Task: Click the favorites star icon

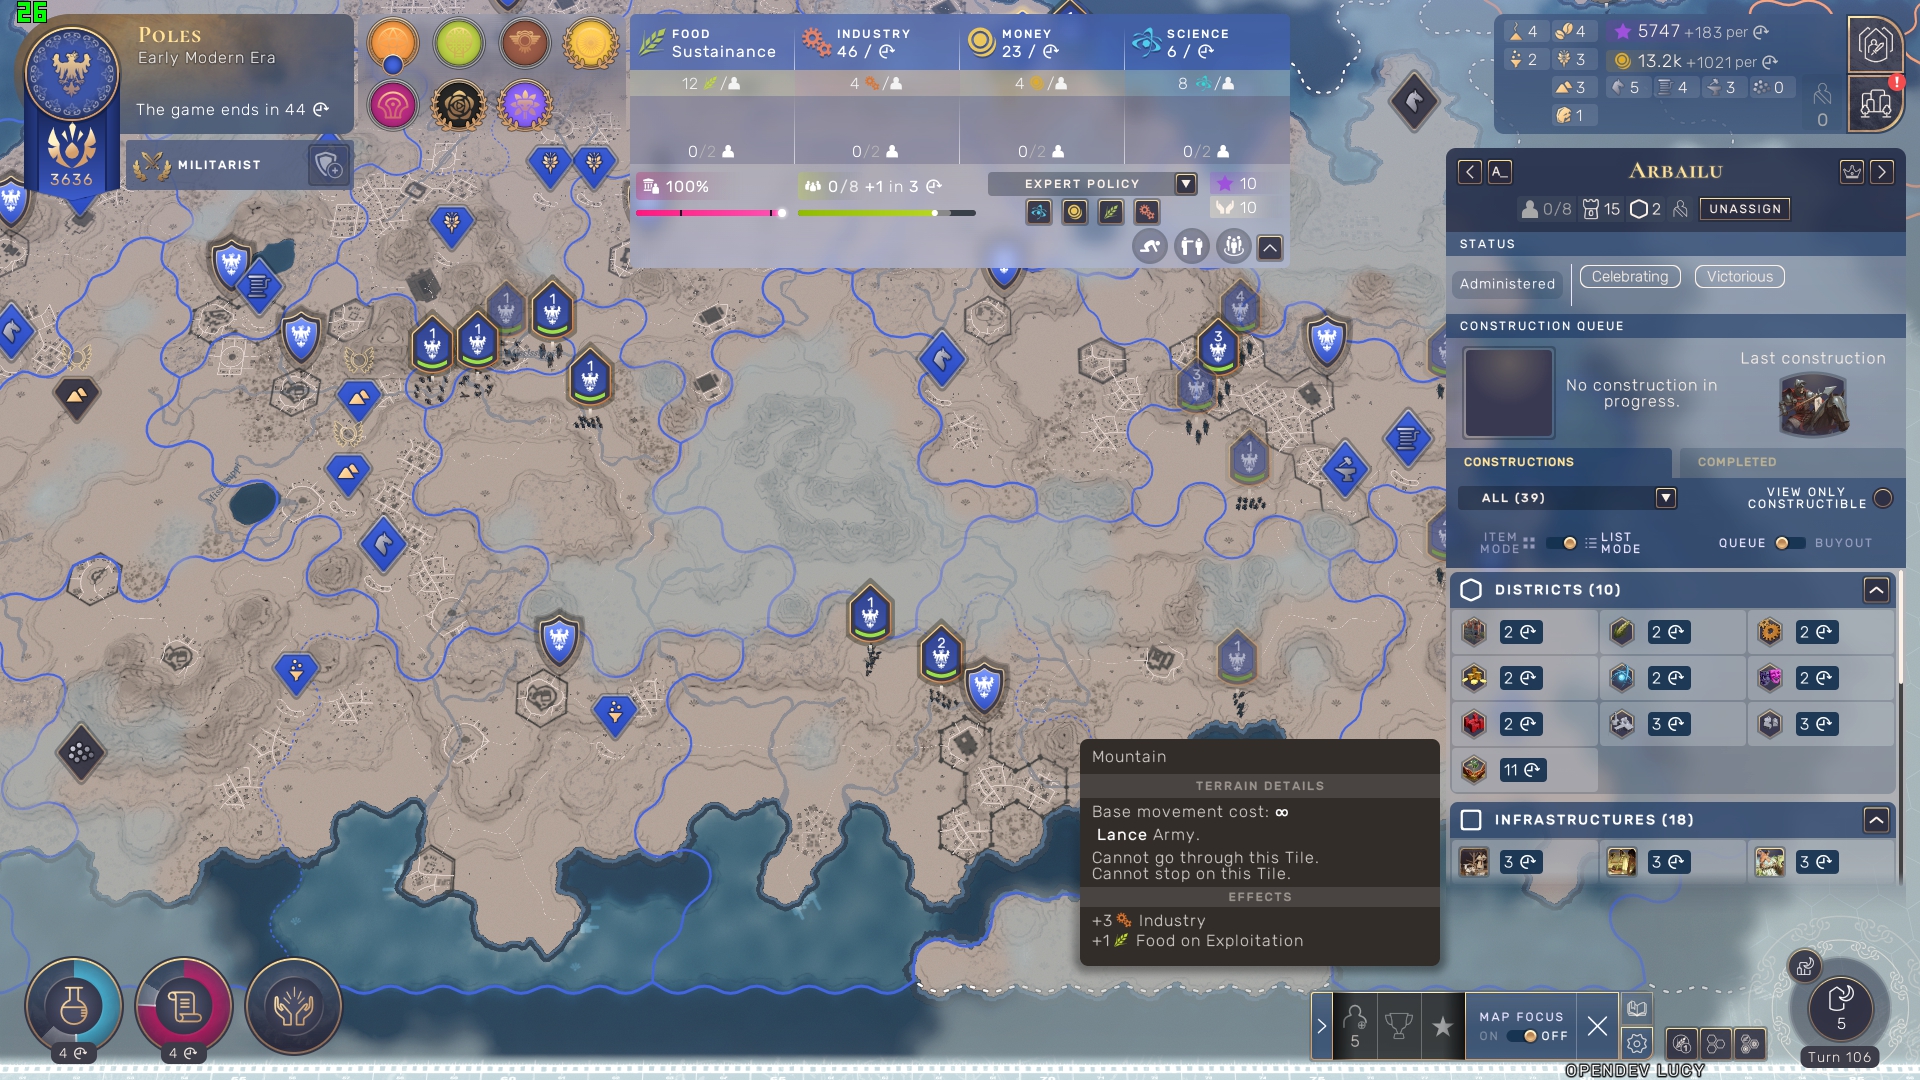Action: click(1442, 1026)
